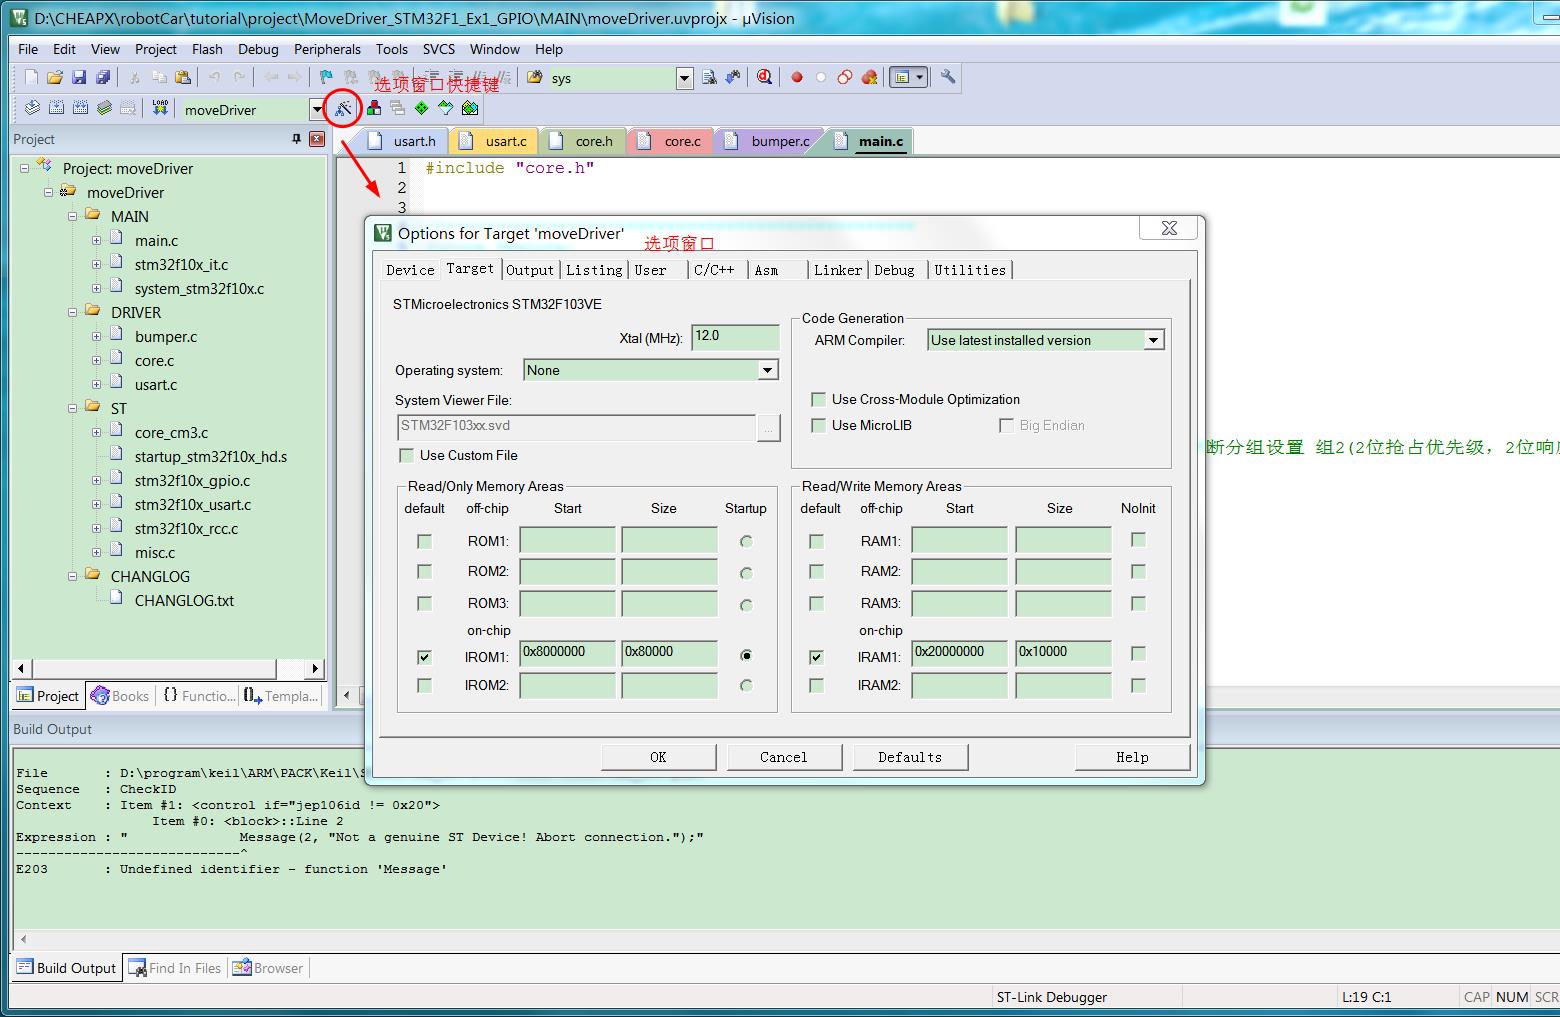This screenshot has width=1560, height=1017.
Task: Click the Download (LOAD) to flash icon
Action: [x=160, y=108]
